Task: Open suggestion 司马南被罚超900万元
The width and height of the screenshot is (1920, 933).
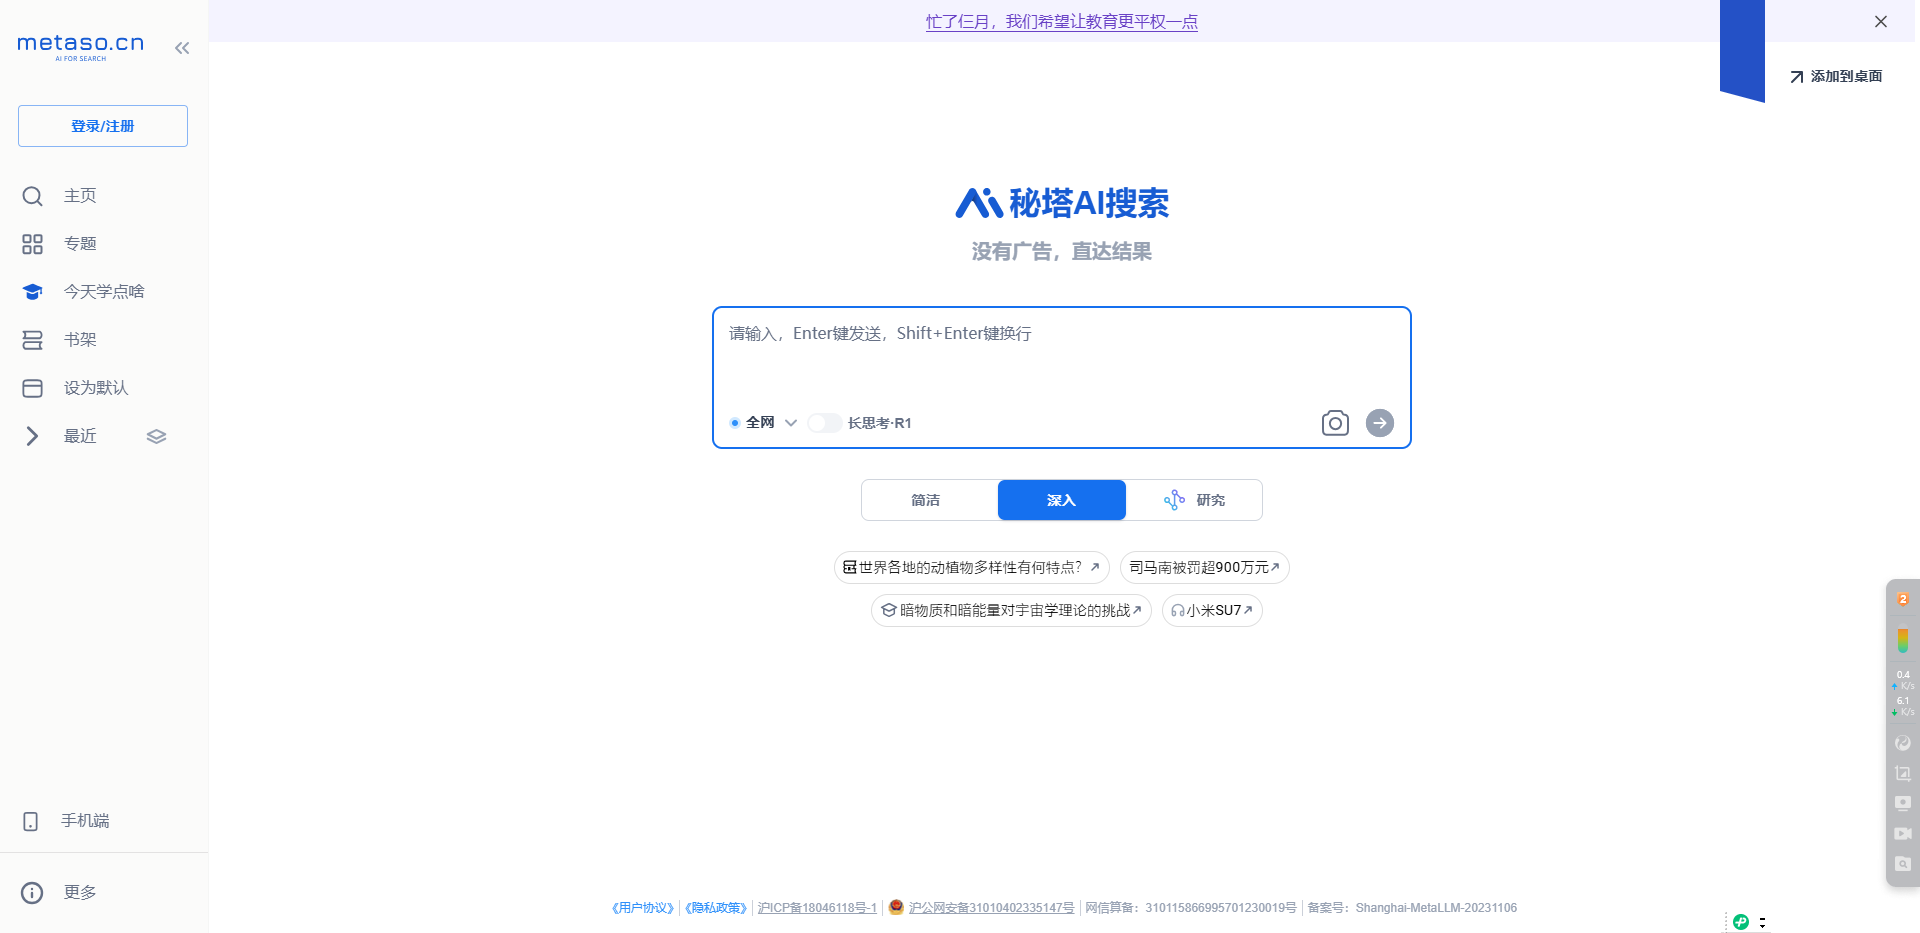Action: pyautogui.click(x=1204, y=567)
